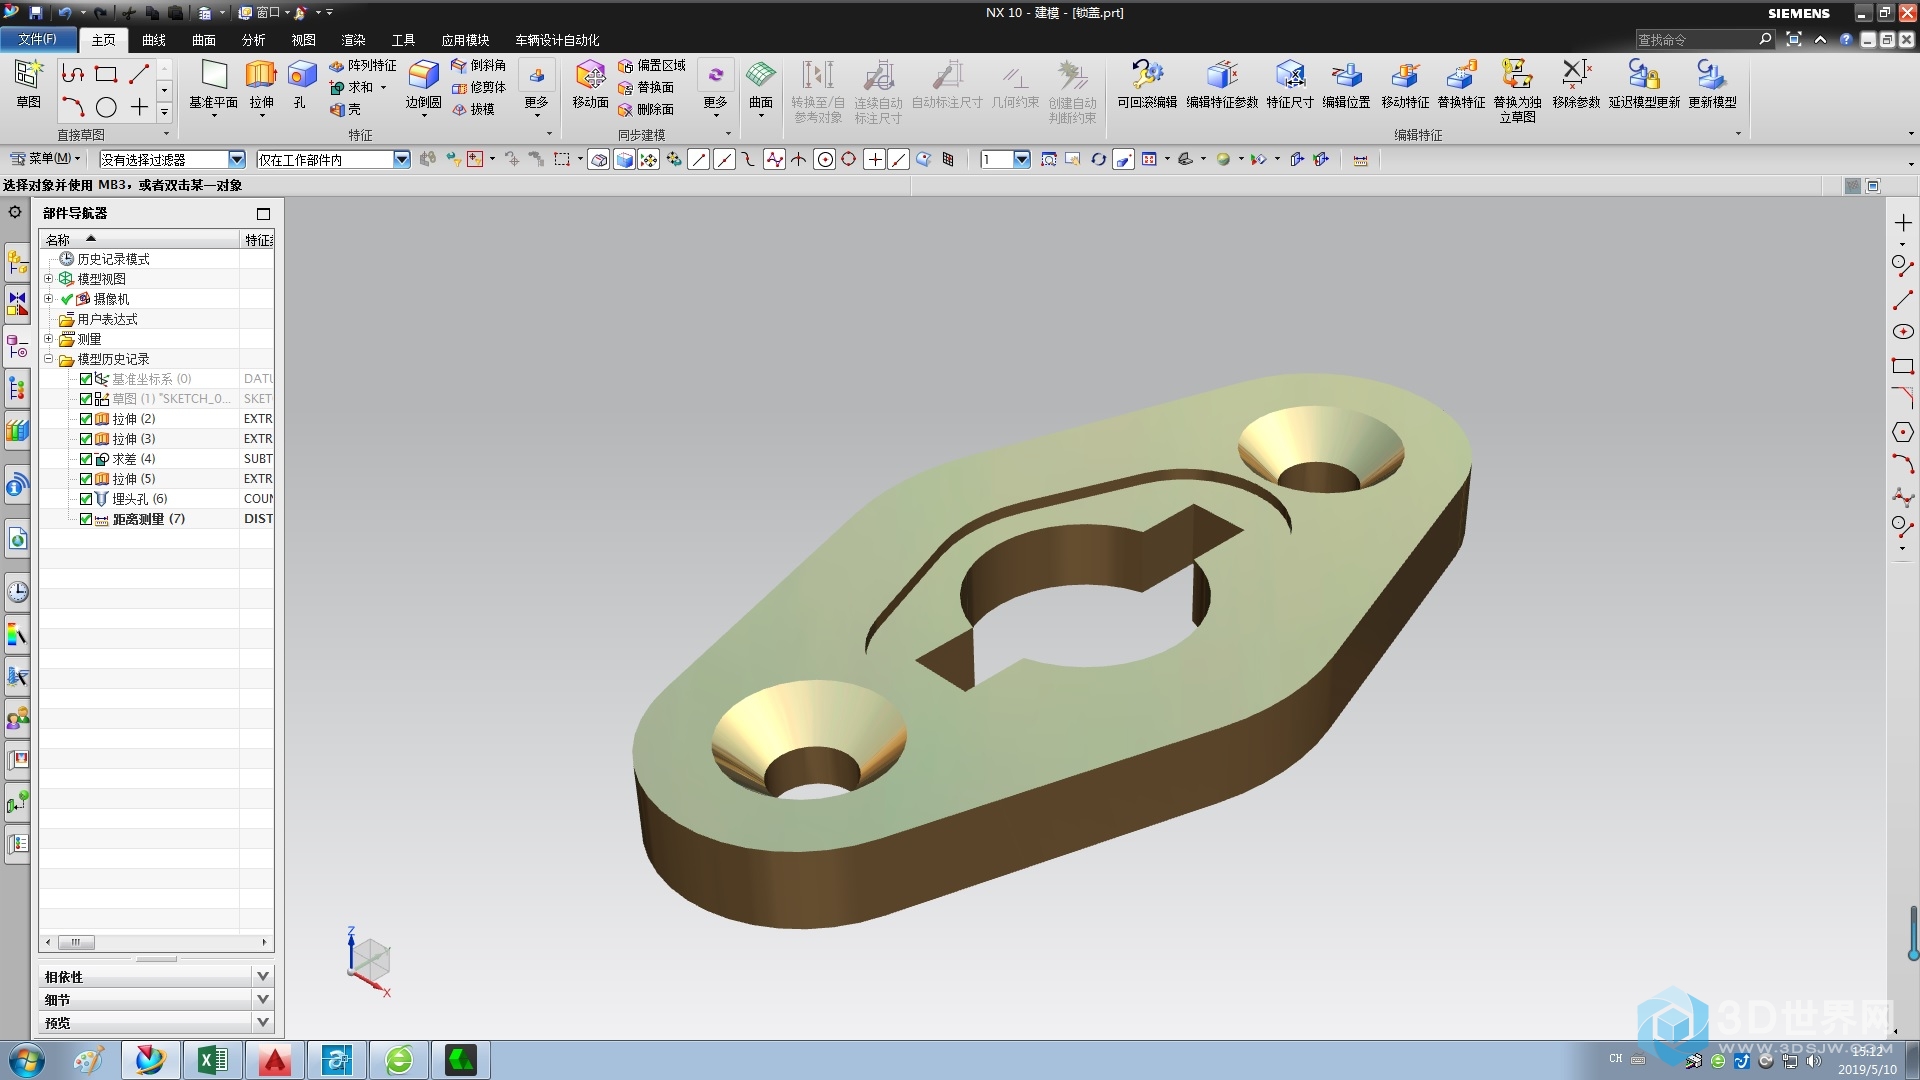
Task: Toggle the 拉伸 (5) feature checkbox
Action: click(86, 479)
